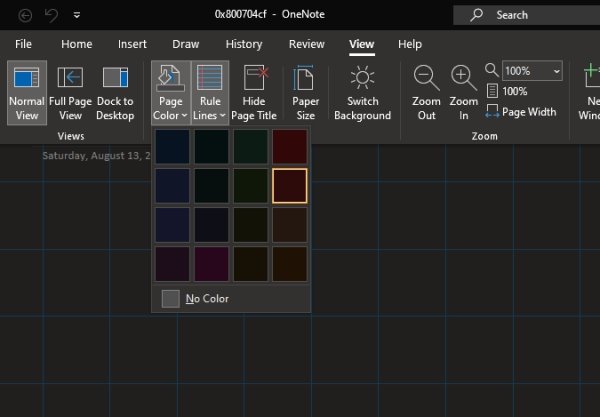The height and width of the screenshot is (417, 600).
Task: Pick the highlighted dark red swatch
Action: point(290,185)
